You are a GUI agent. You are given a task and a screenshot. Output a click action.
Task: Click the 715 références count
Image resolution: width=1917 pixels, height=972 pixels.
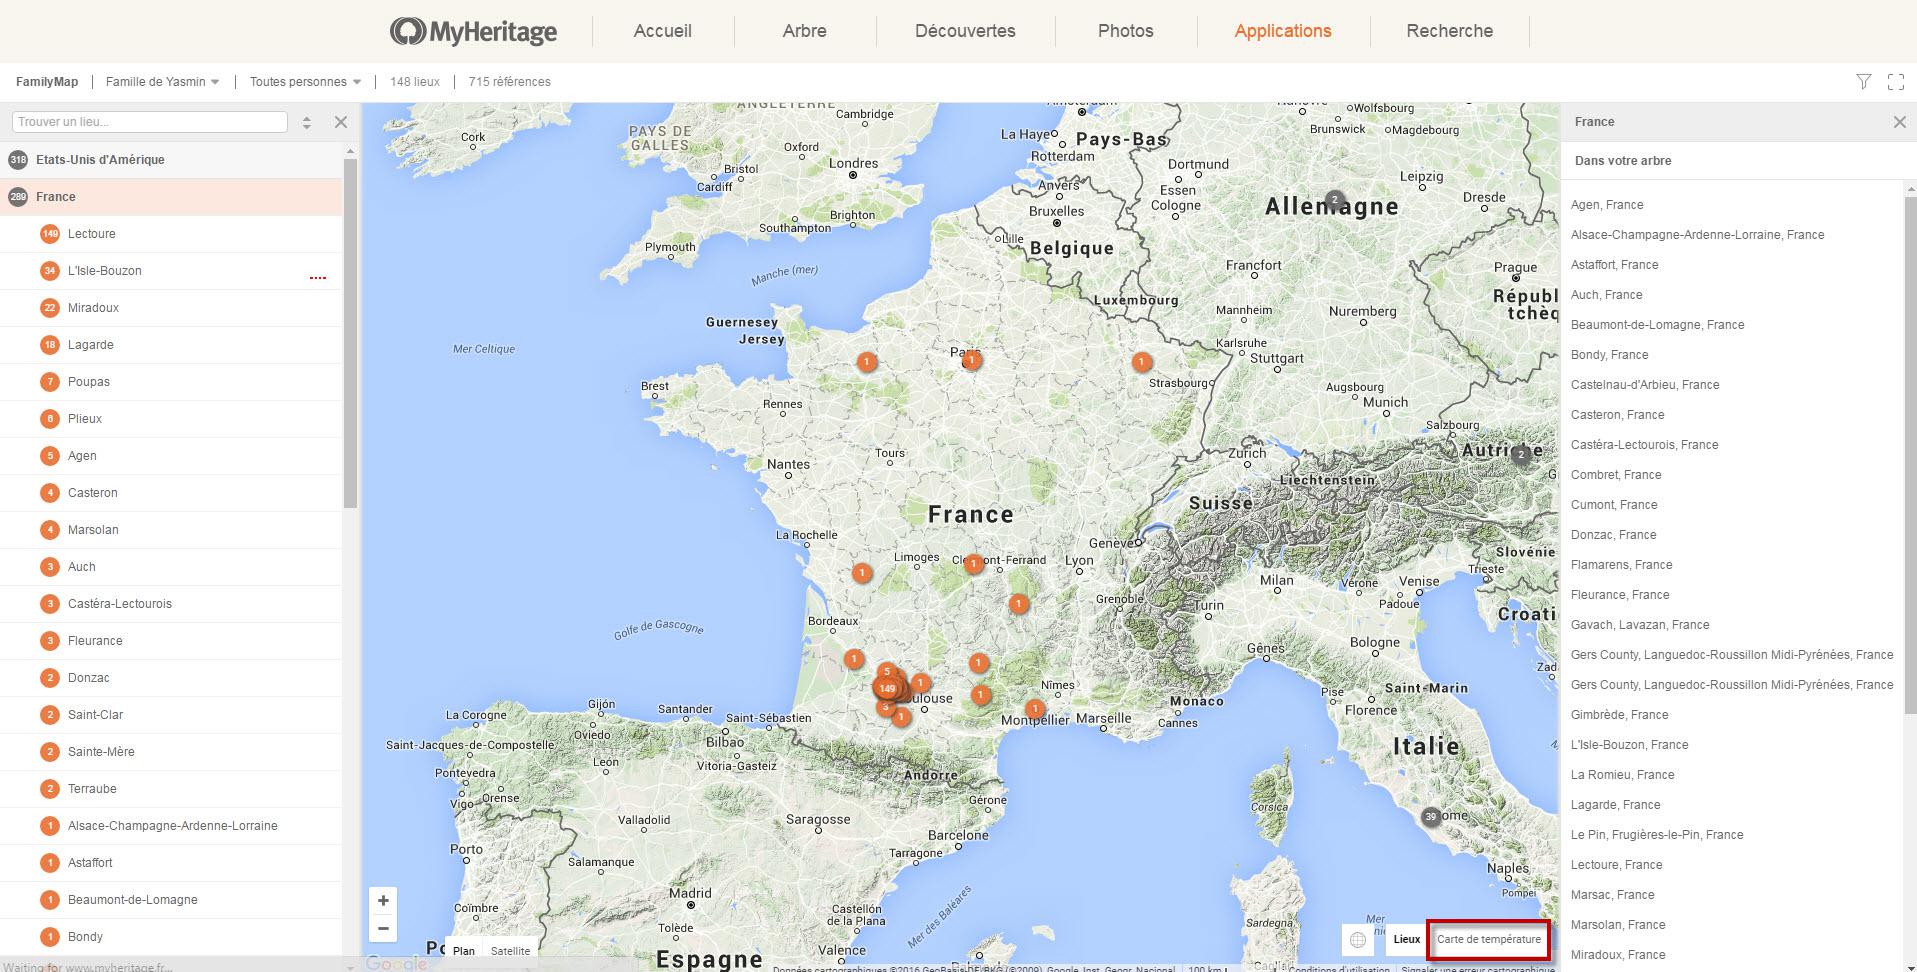tap(509, 82)
